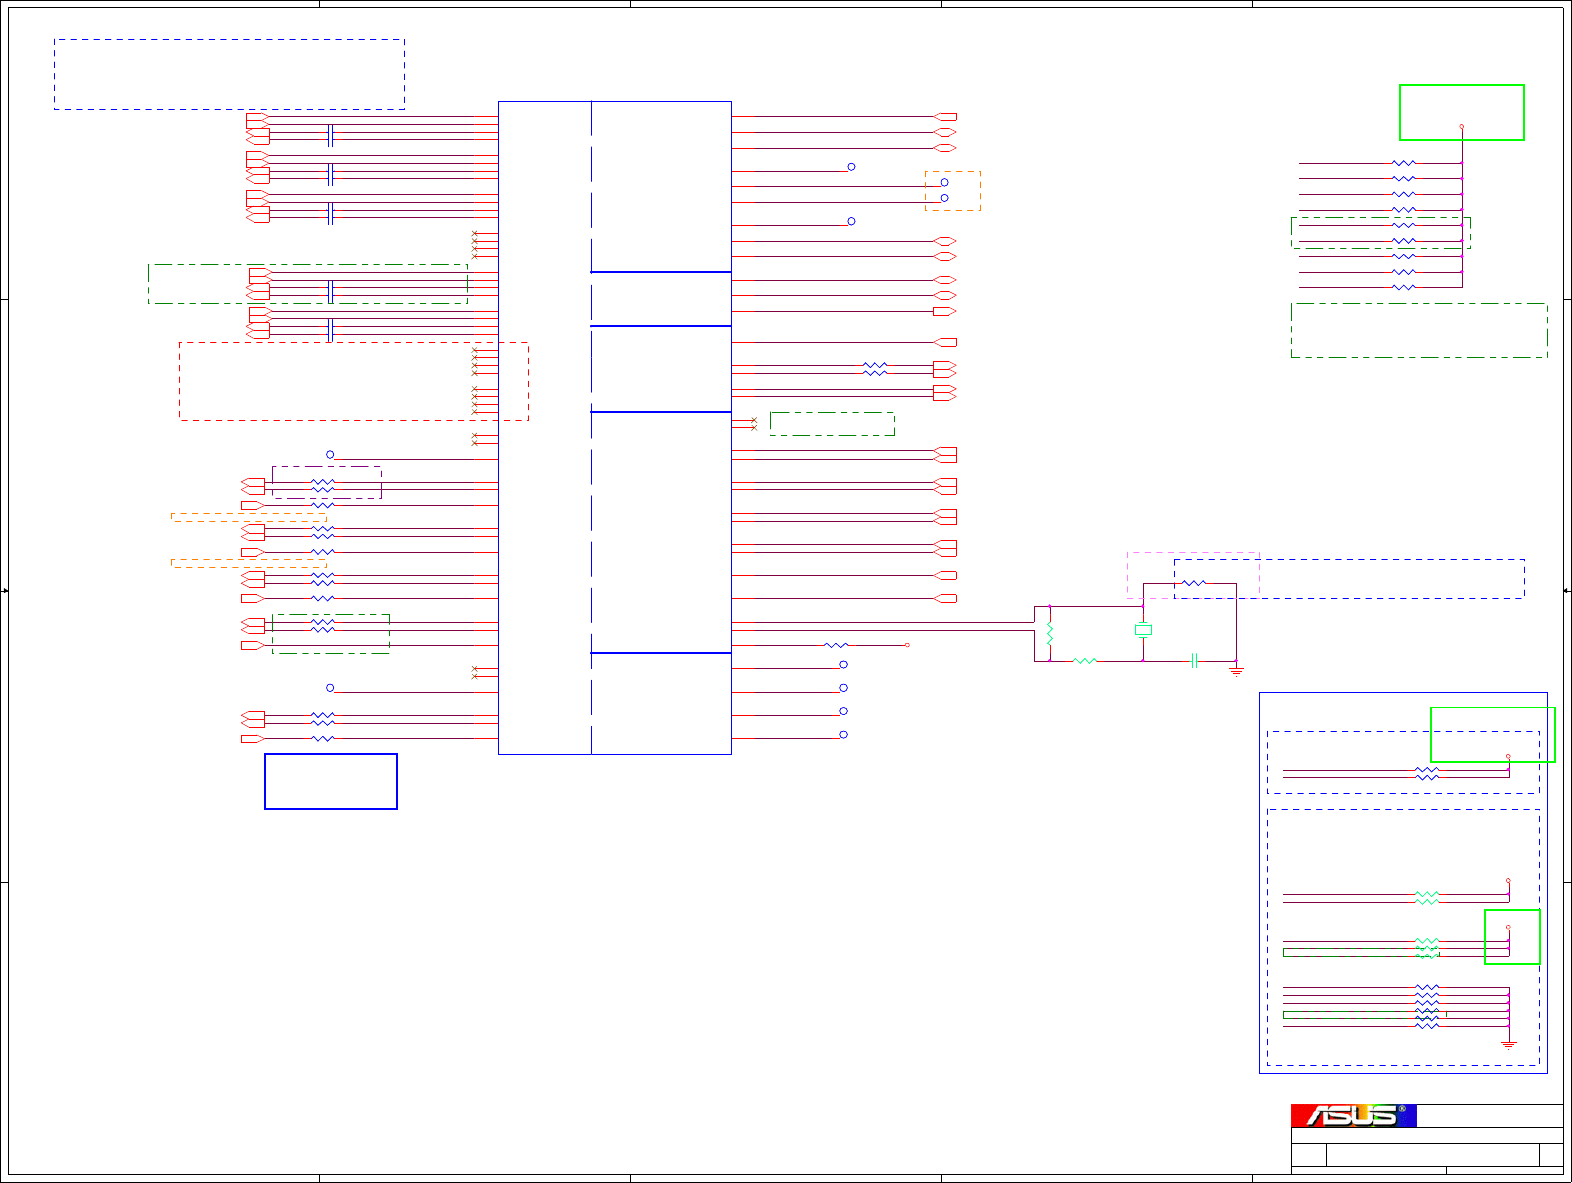Click the ASUS logo in the title block
This screenshot has width=1572, height=1183.
coord(1353,1115)
